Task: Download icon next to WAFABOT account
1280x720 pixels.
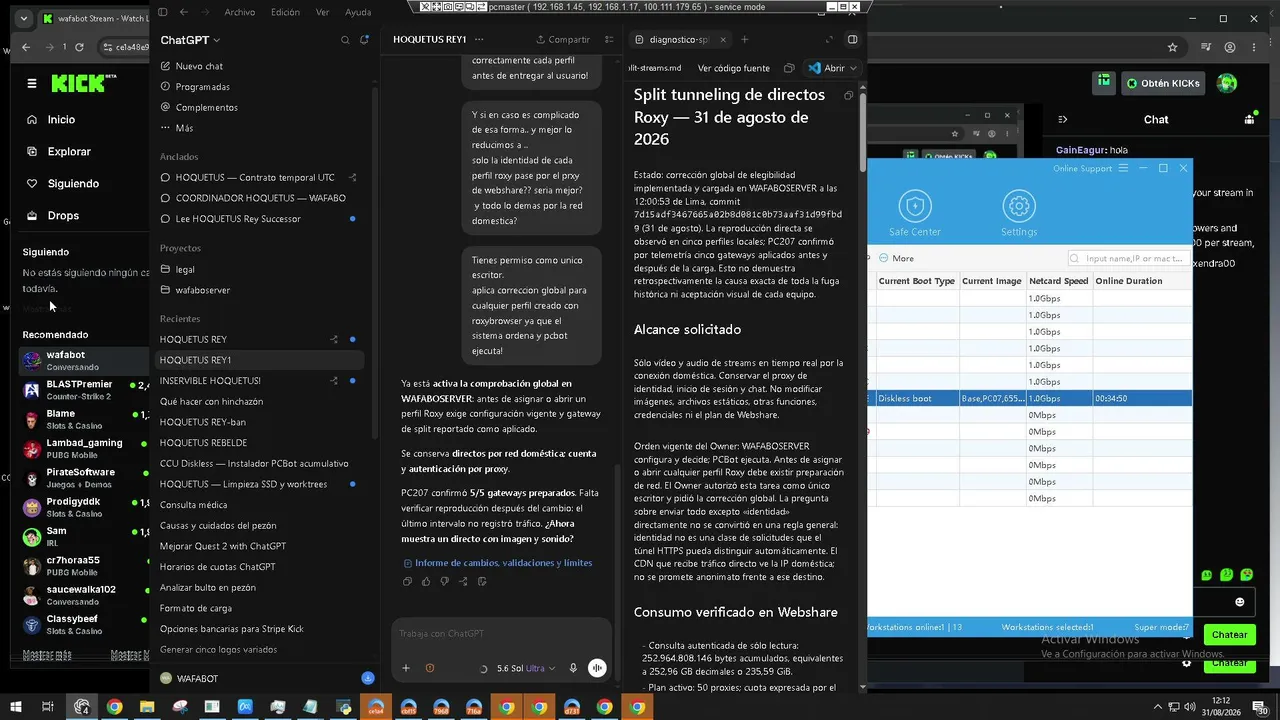Action: pos(368,678)
